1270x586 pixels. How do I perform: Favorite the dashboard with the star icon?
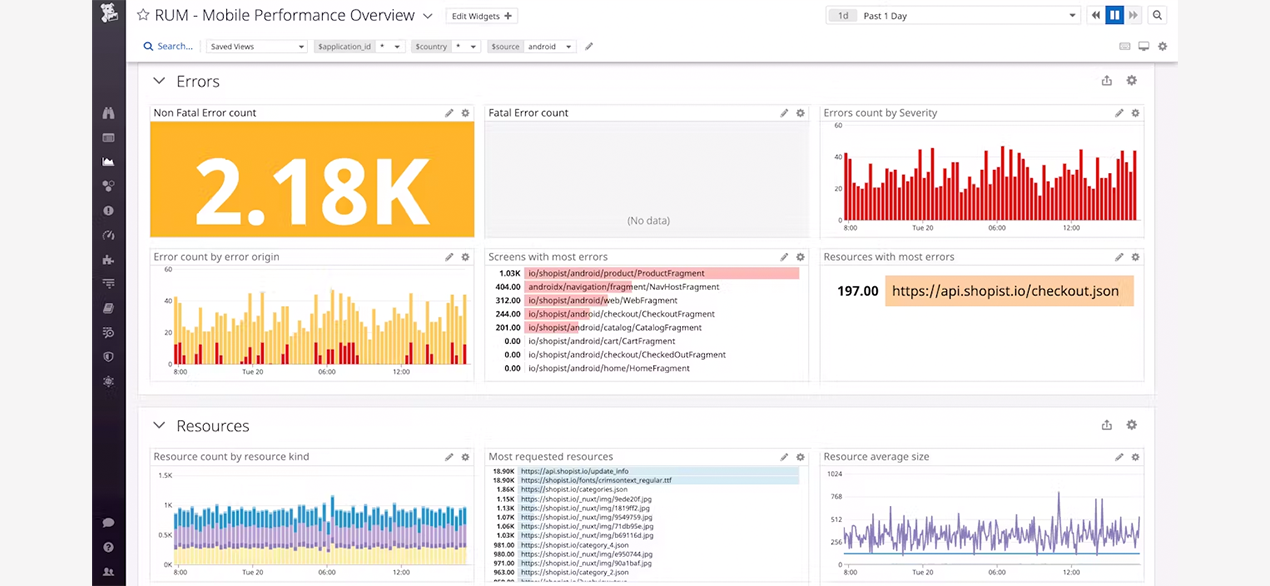click(x=143, y=16)
